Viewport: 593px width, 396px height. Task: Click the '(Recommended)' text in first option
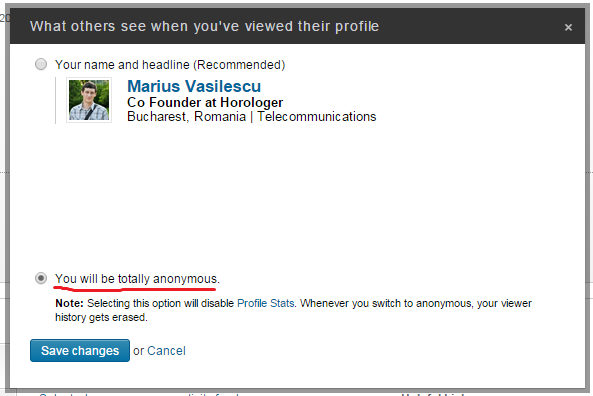239,65
